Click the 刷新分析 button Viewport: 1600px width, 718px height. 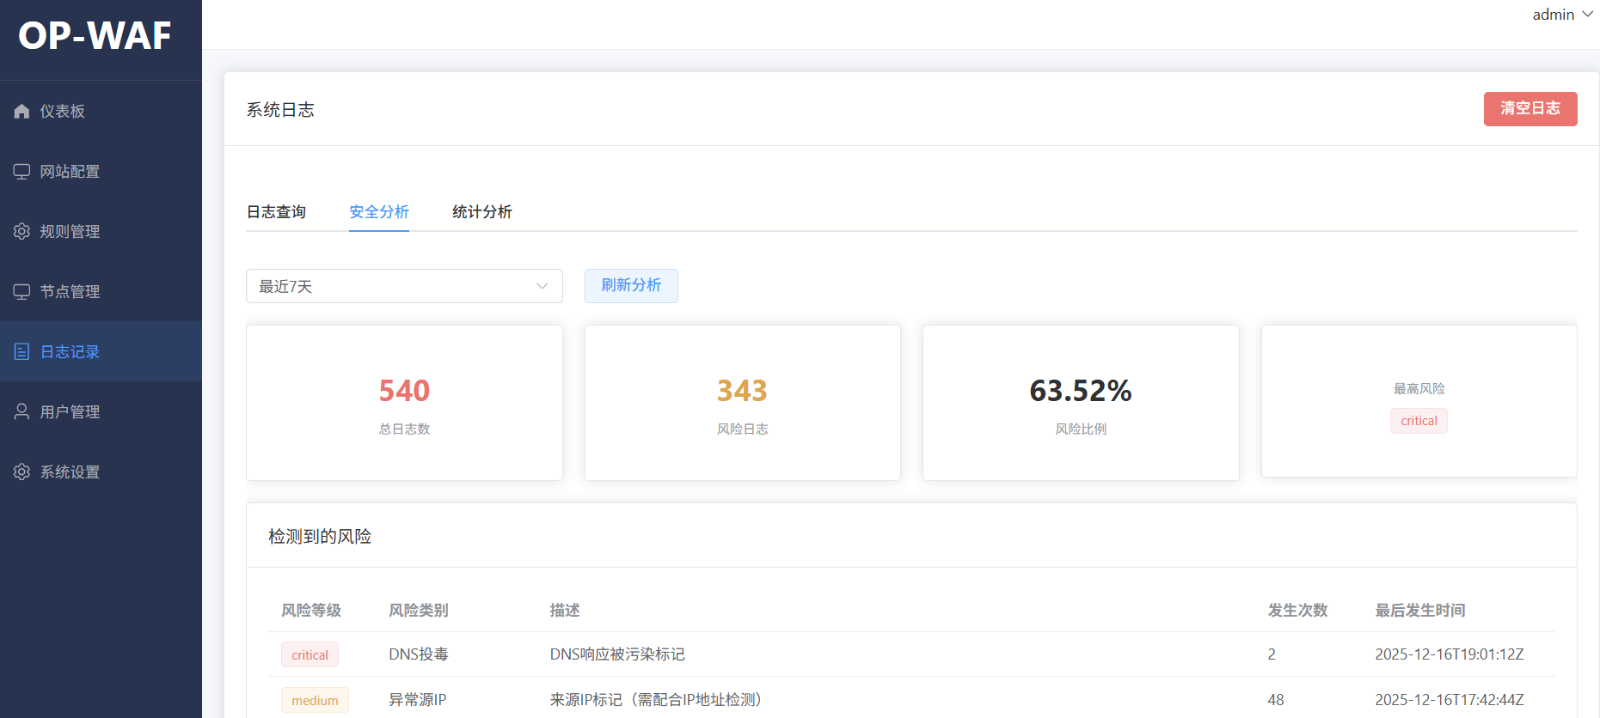coord(631,286)
